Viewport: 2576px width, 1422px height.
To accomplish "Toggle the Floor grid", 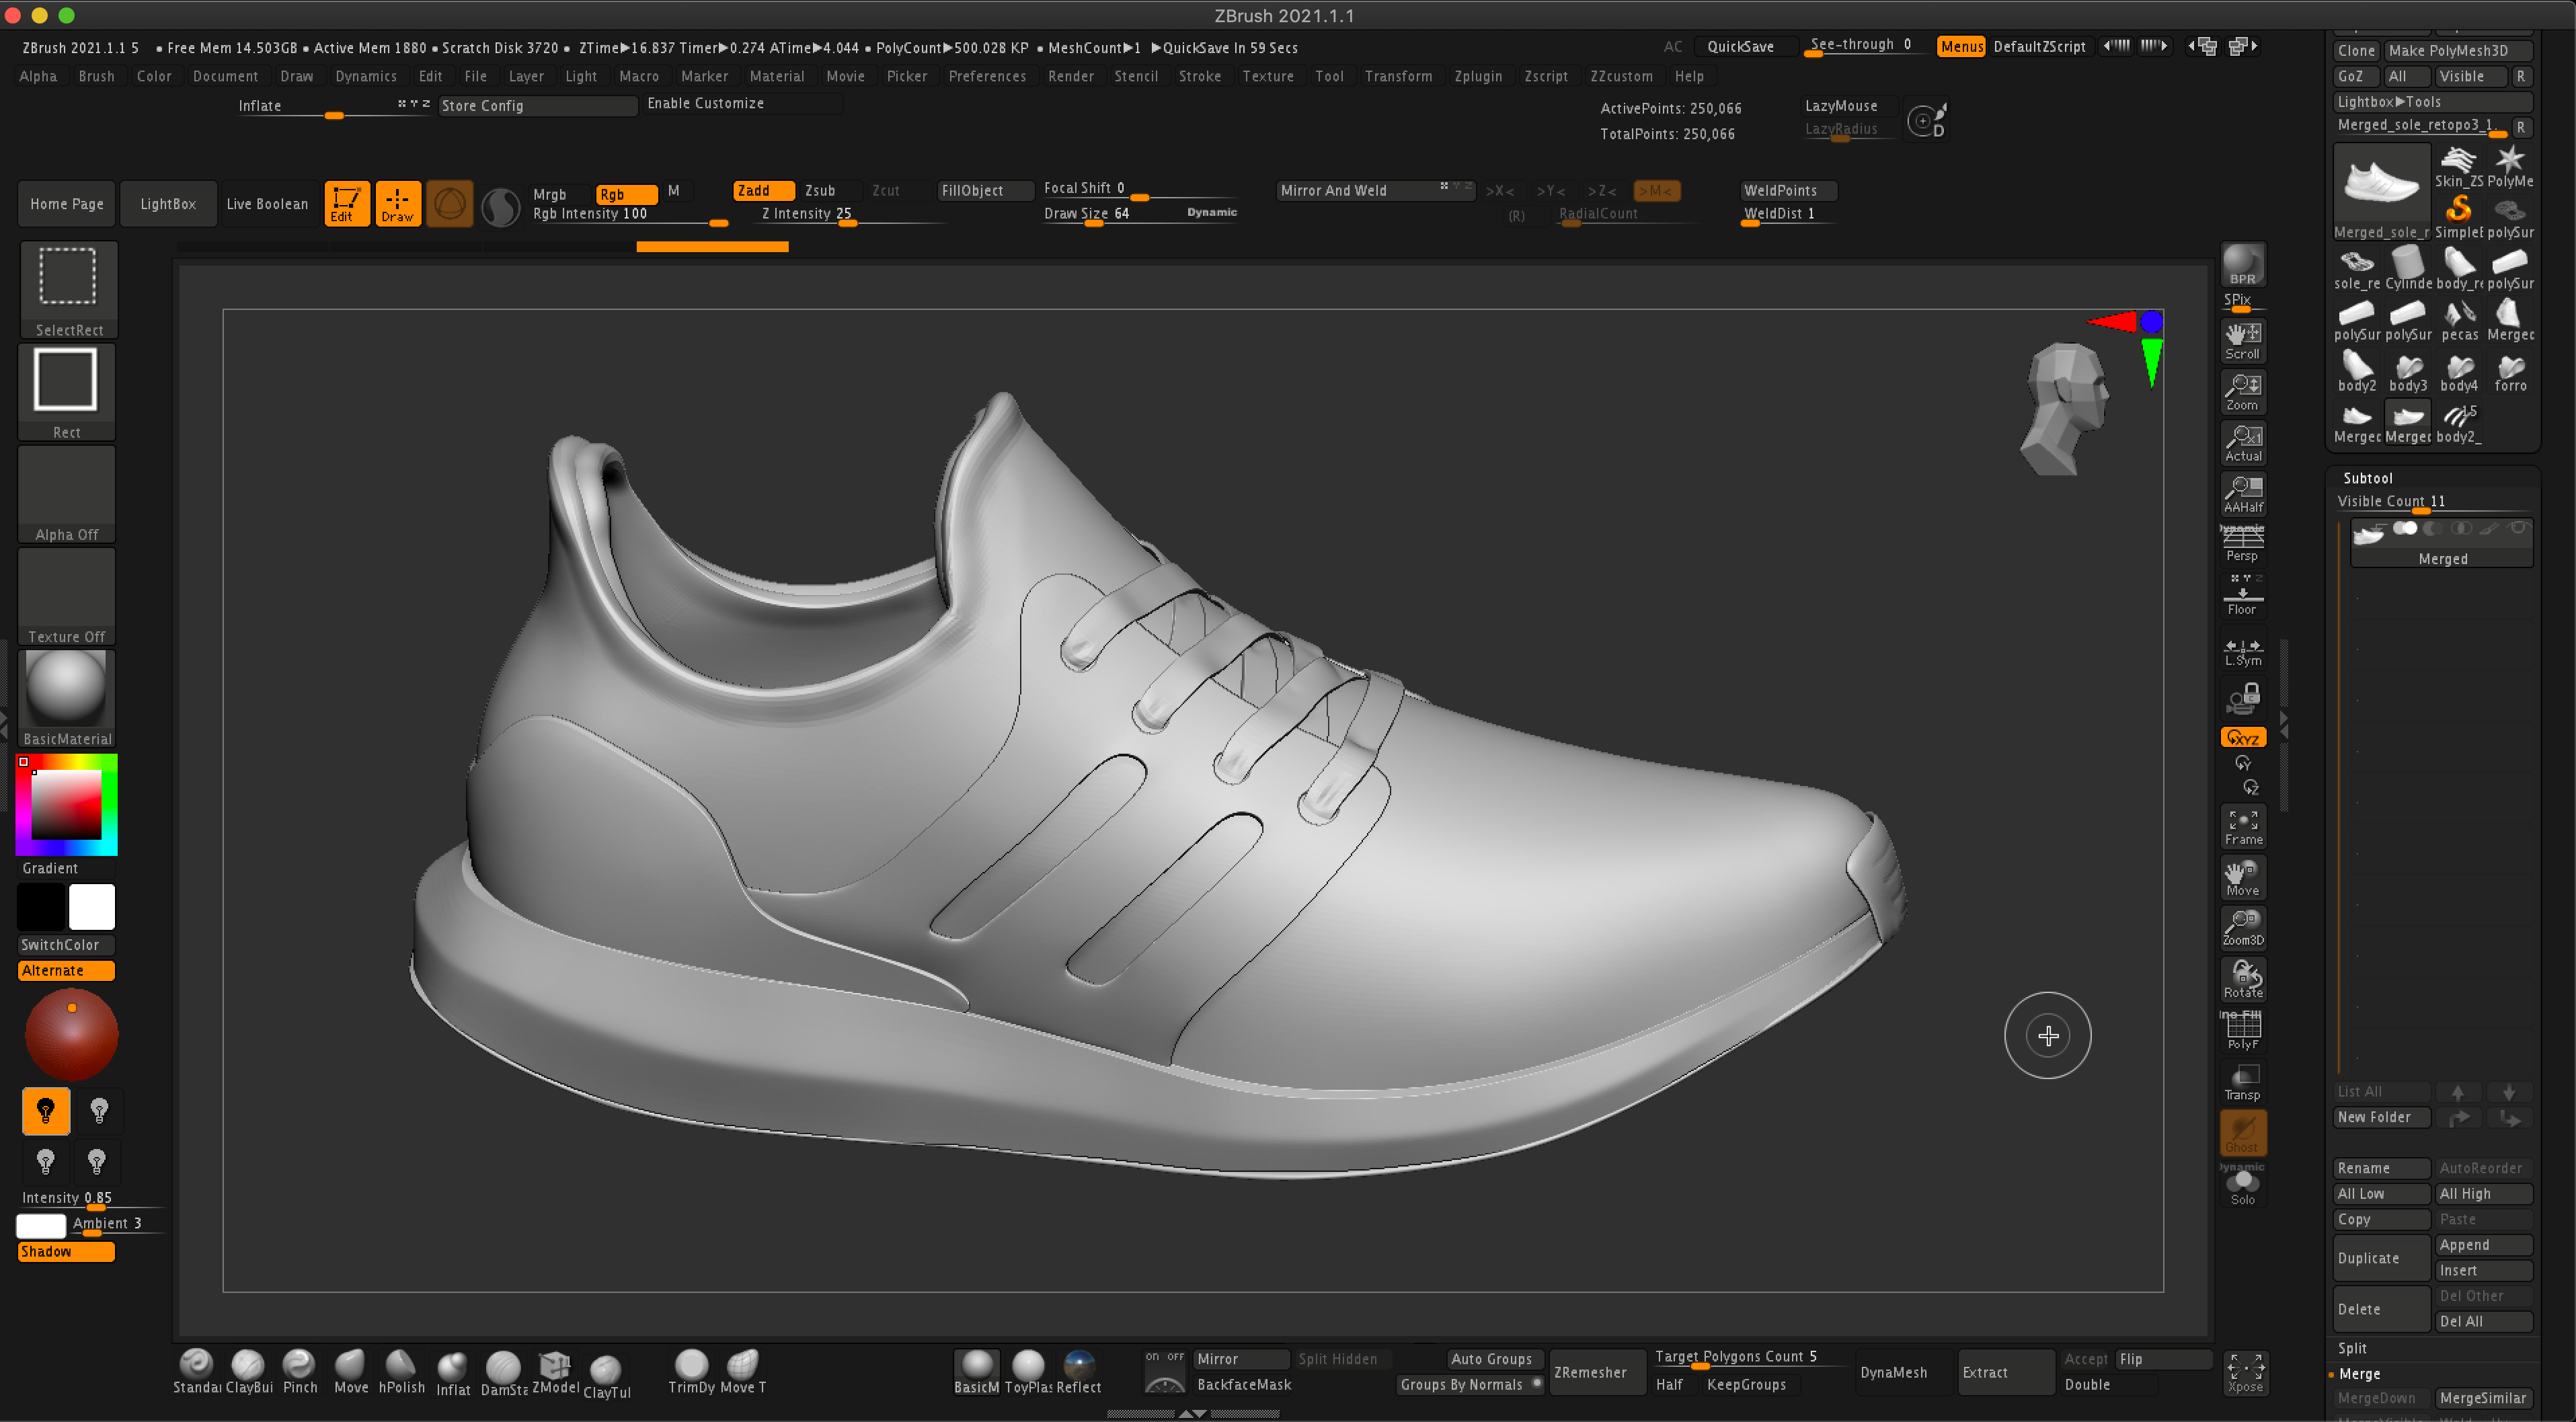I will point(2242,595).
